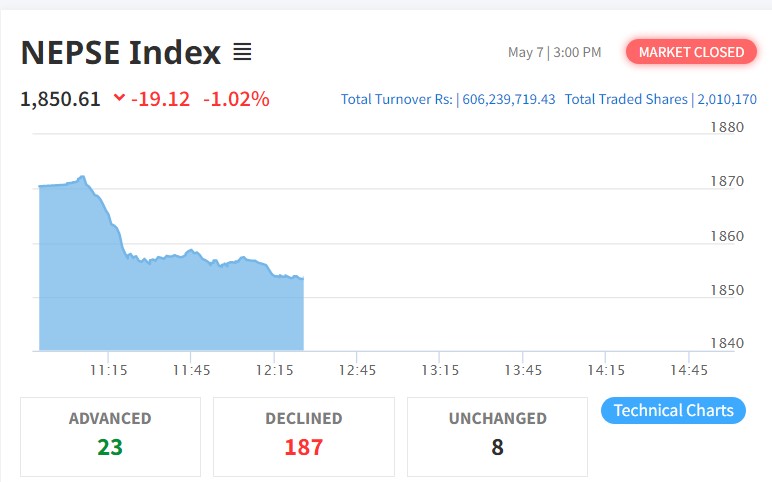Click the -1.02% percentage change
The image size is (772, 482).
[x=236, y=99]
